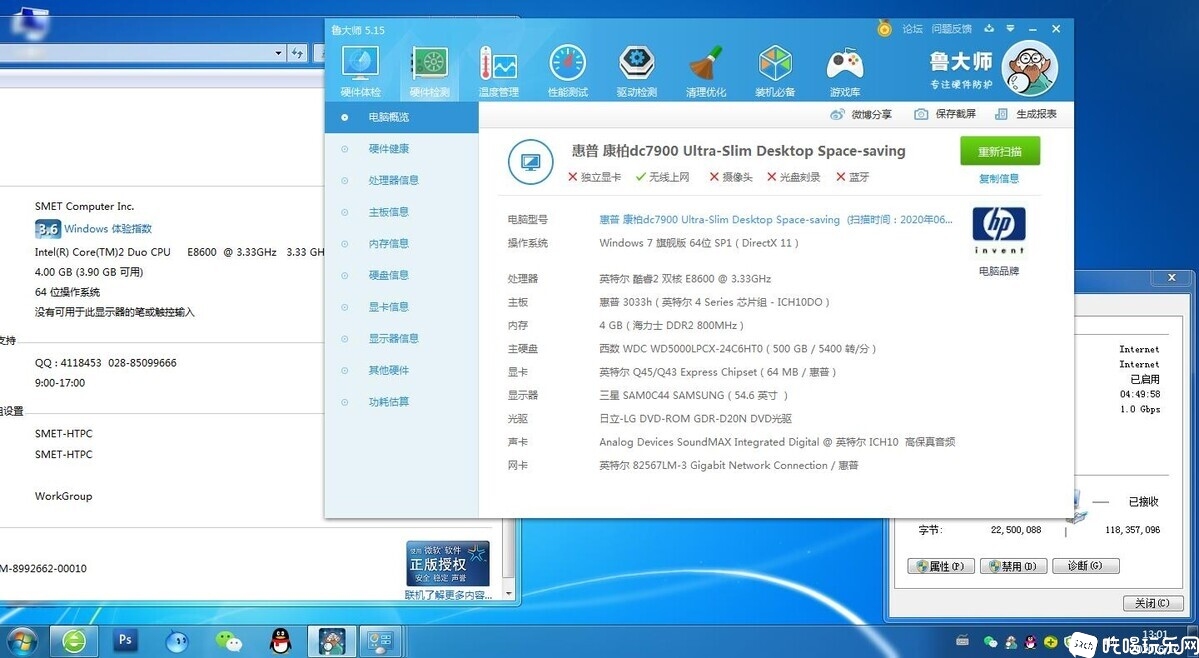Open the Lu Master main menu arrow icon
The width and height of the screenshot is (1199, 658).
point(1010,28)
